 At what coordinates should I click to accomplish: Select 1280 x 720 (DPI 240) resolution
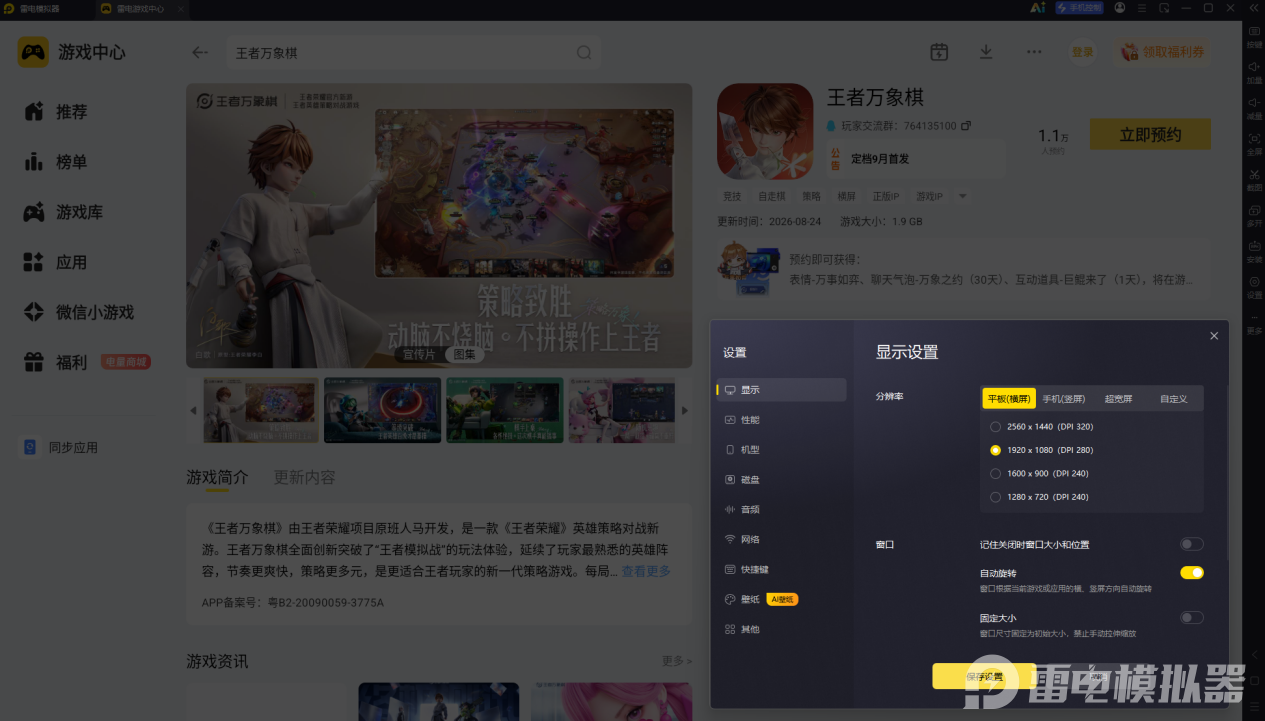click(x=995, y=497)
